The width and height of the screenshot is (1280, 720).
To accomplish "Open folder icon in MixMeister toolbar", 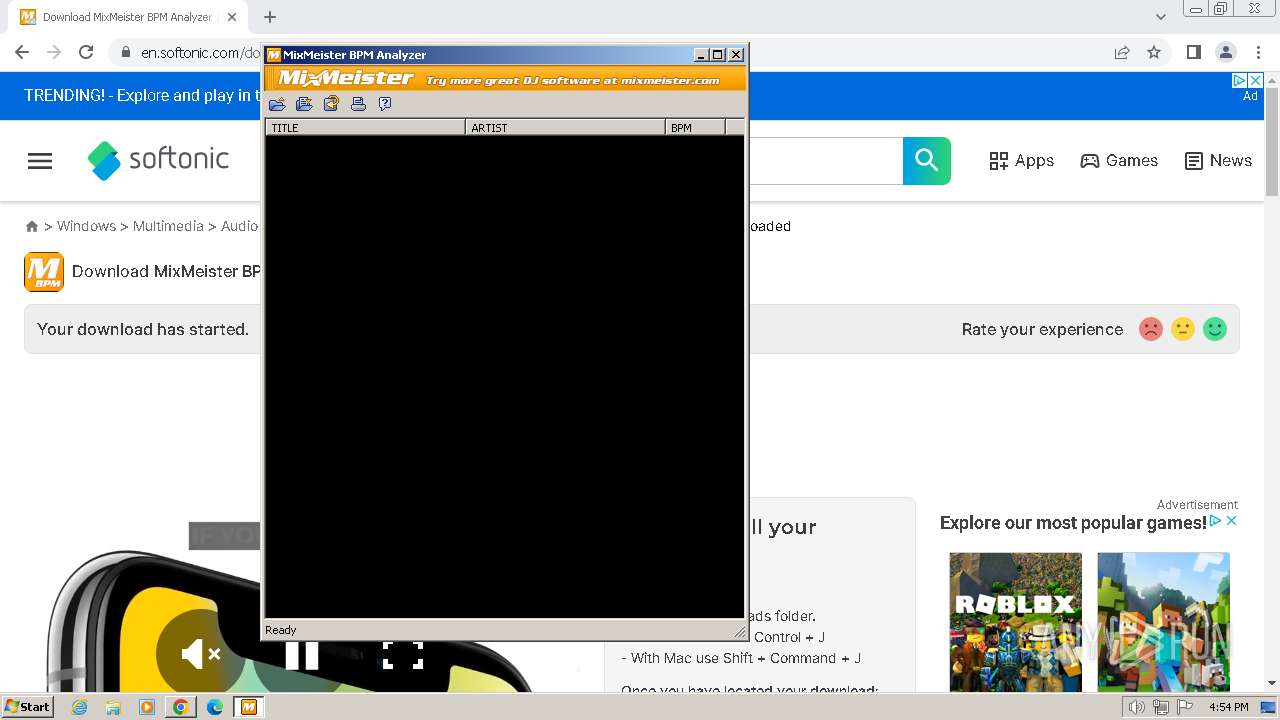I will (x=277, y=104).
